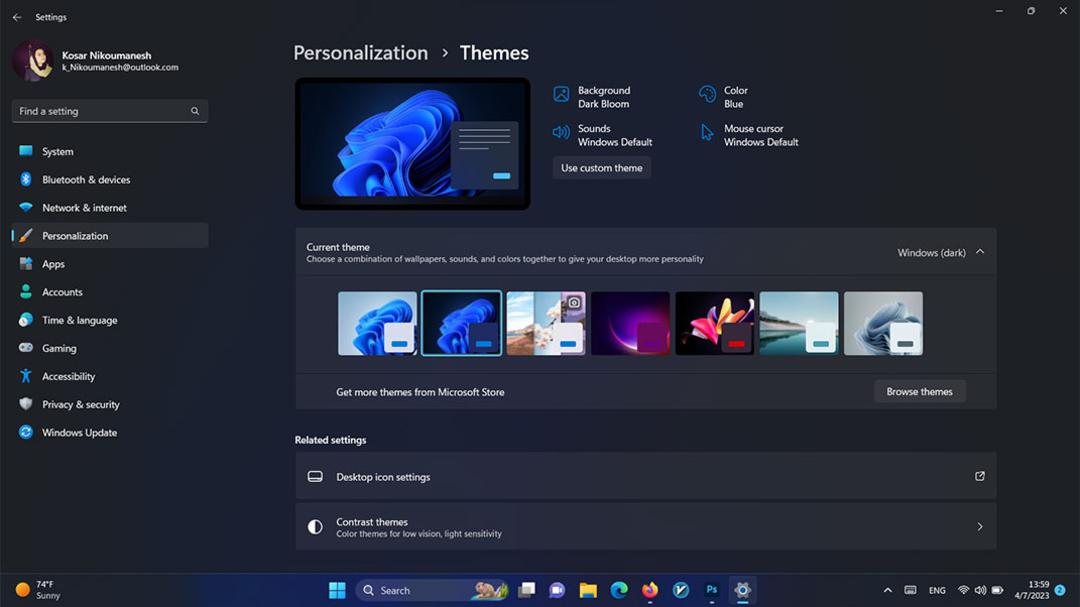
Task: Click the back arrow in Settings
Action: (x=17, y=17)
